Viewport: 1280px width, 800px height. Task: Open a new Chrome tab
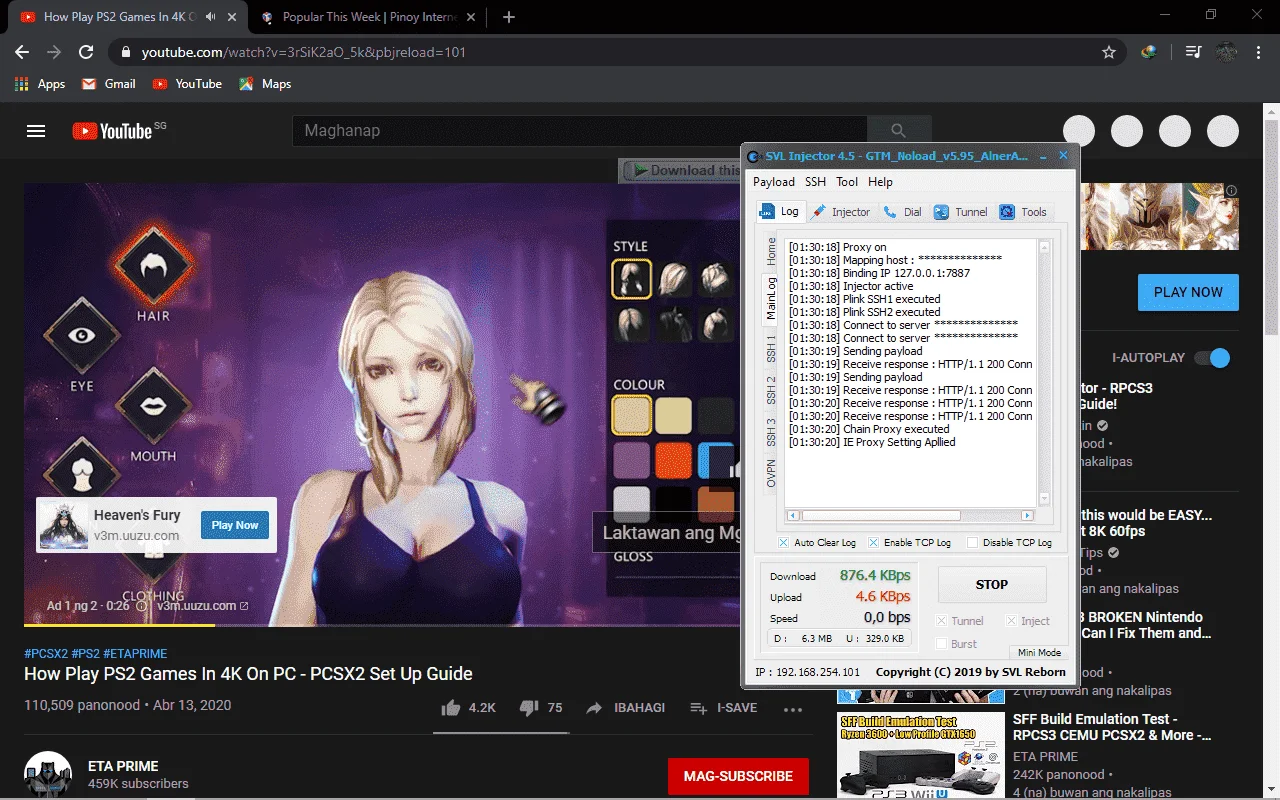[509, 17]
